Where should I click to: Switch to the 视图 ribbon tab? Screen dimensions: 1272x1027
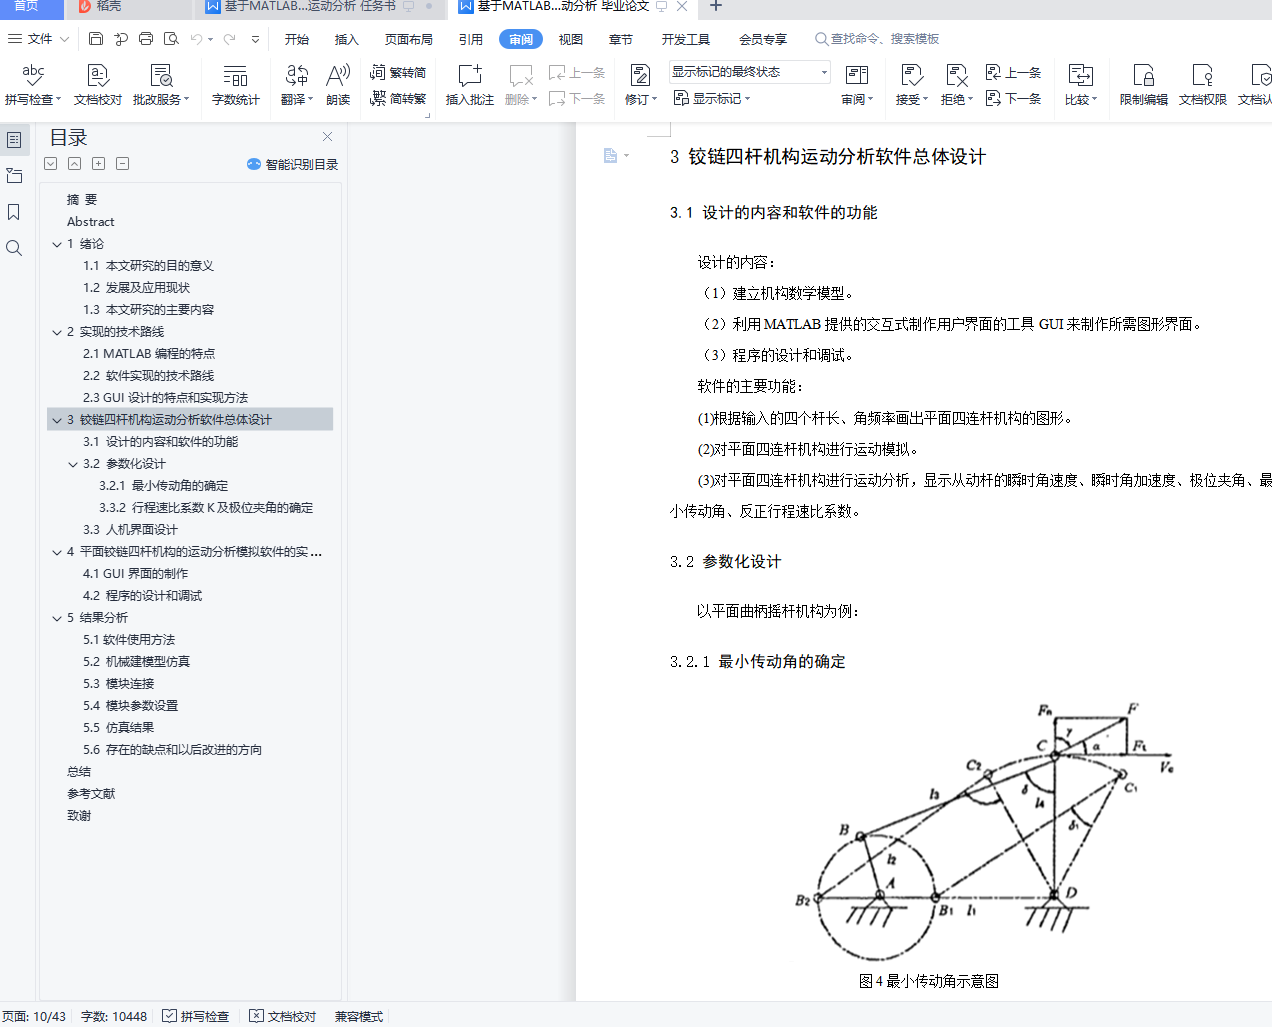pyautogui.click(x=571, y=39)
